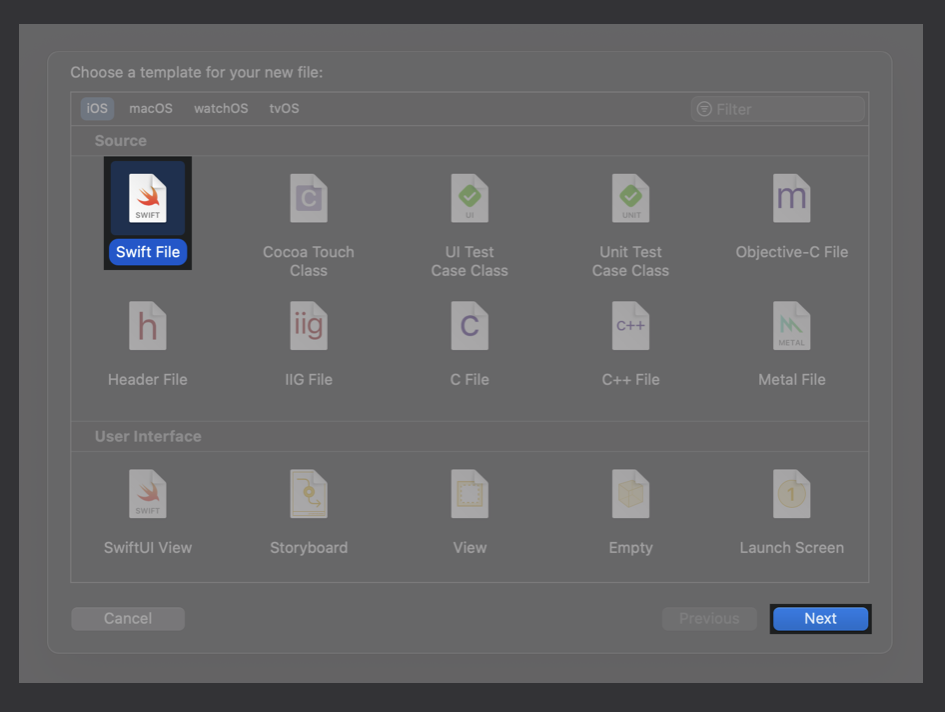The height and width of the screenshot is (712, 945).
Task: Switch to the iOS platform tab
Action: tap(97, 109)
